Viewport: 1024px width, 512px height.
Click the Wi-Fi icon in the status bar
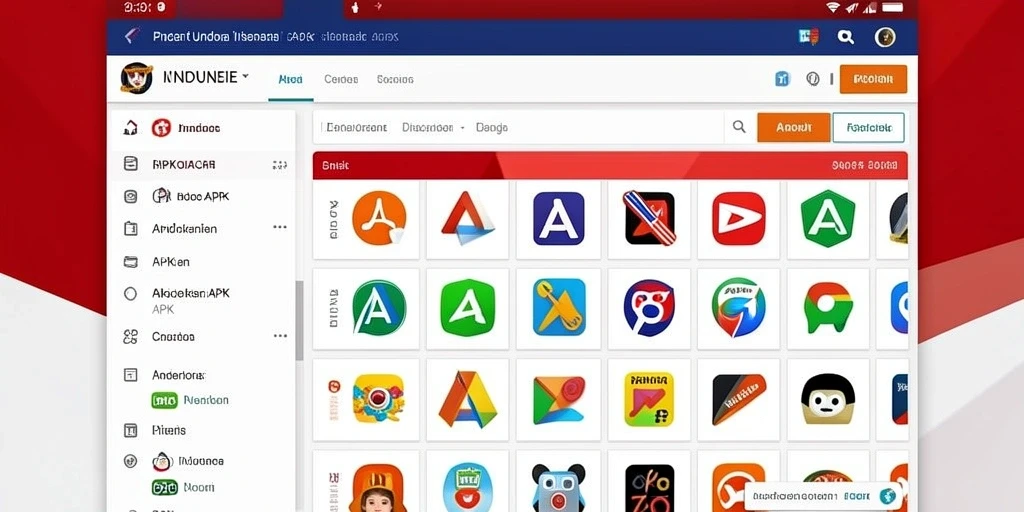tap(832, 8)
